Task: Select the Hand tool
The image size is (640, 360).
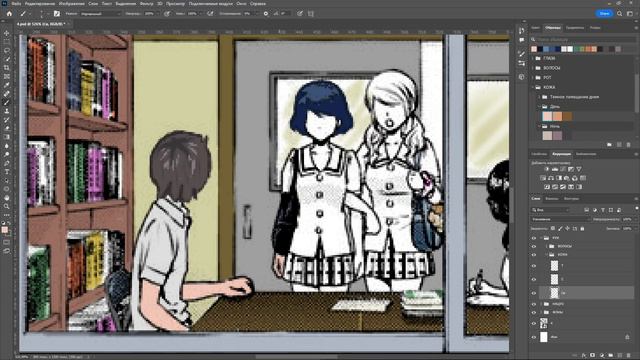Action: click(x=7, y=198)
